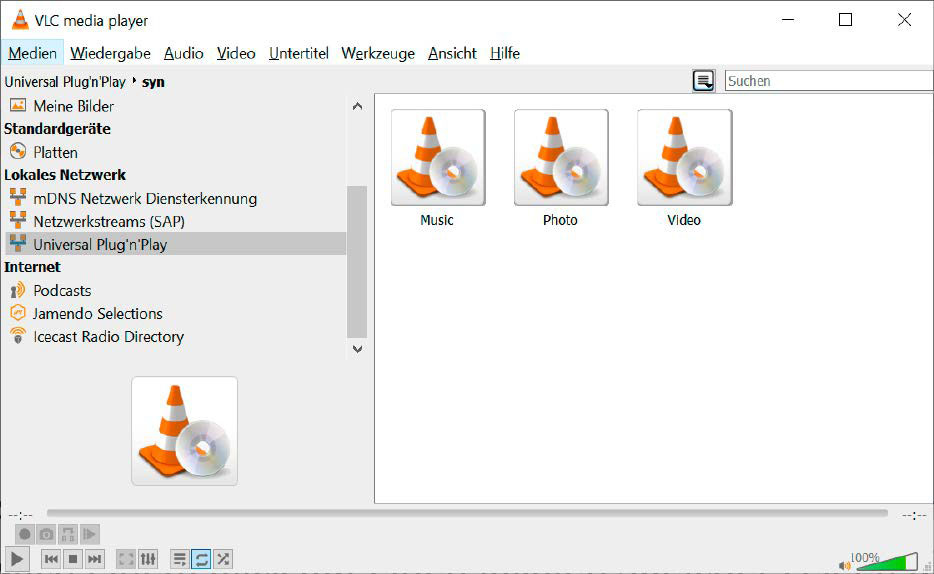Open the Audio menu
The width and height of the screenshot is (934, 574).
point(183,54)
